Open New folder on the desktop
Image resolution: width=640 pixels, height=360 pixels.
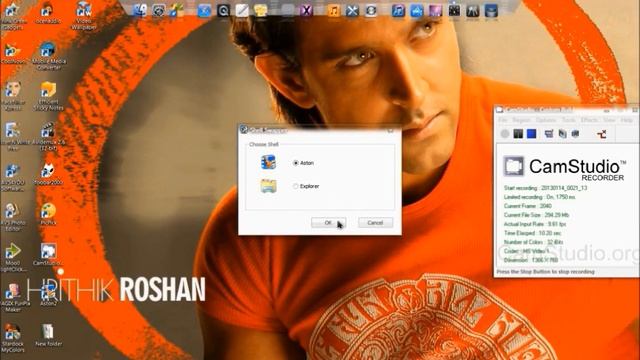[48, 336]
